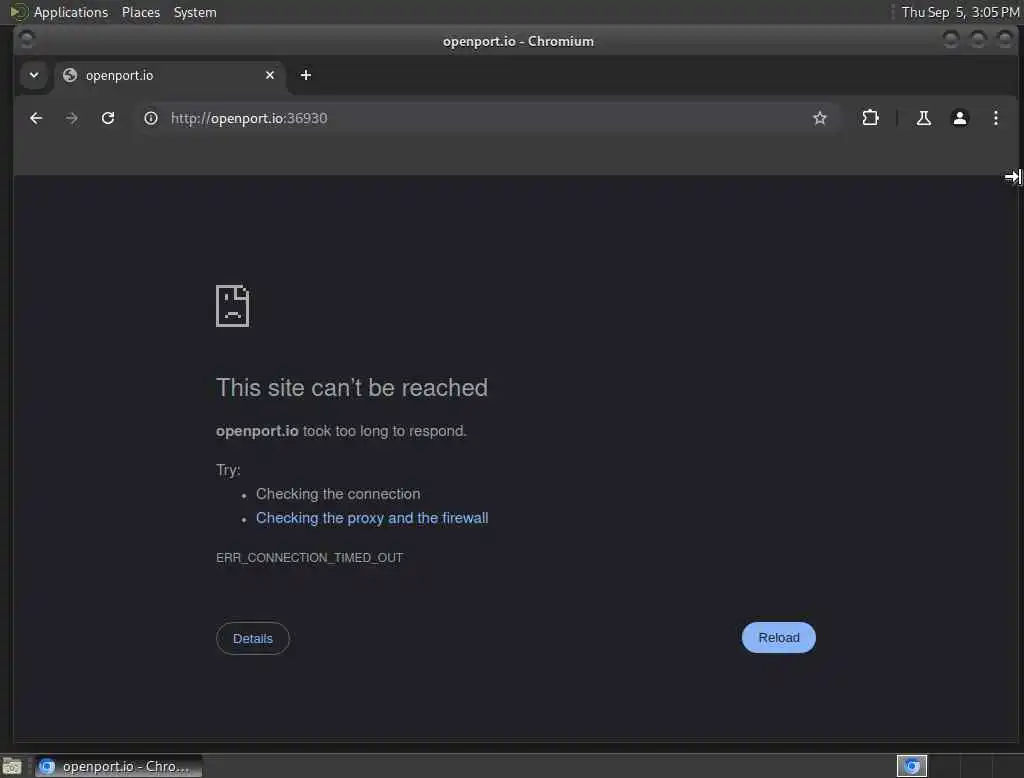Open the System menu
Viewport: 1024px width, 778px height.
195,12
